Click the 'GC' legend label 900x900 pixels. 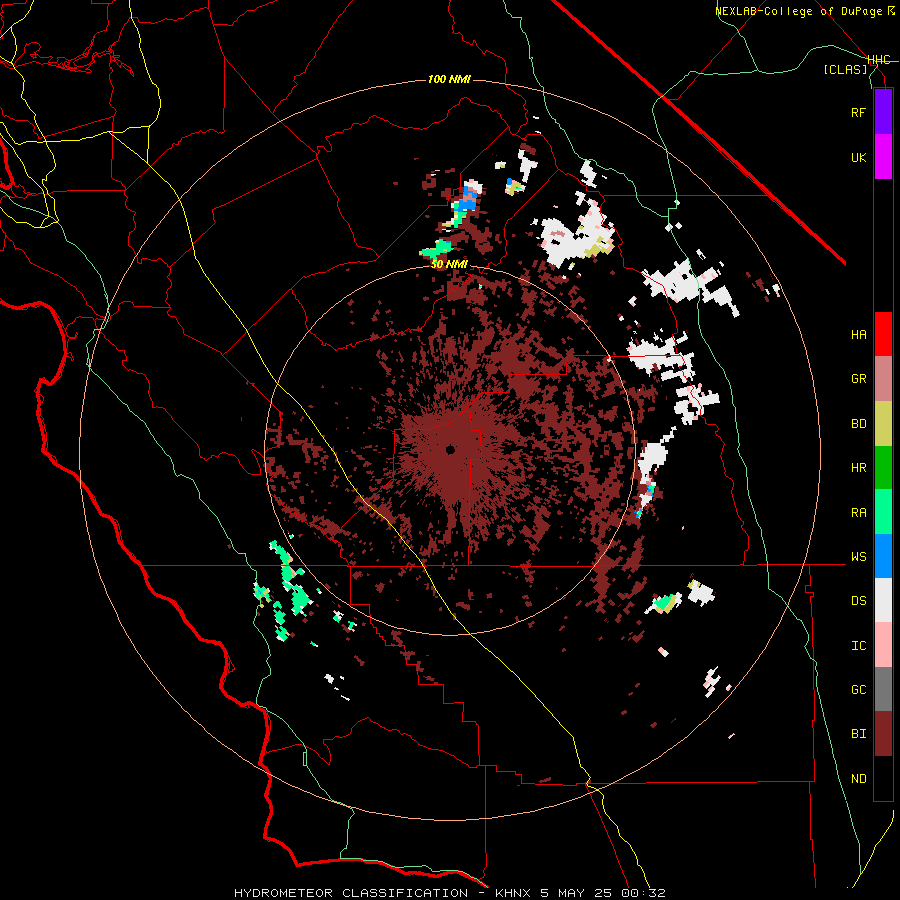(x=858, y=690)
